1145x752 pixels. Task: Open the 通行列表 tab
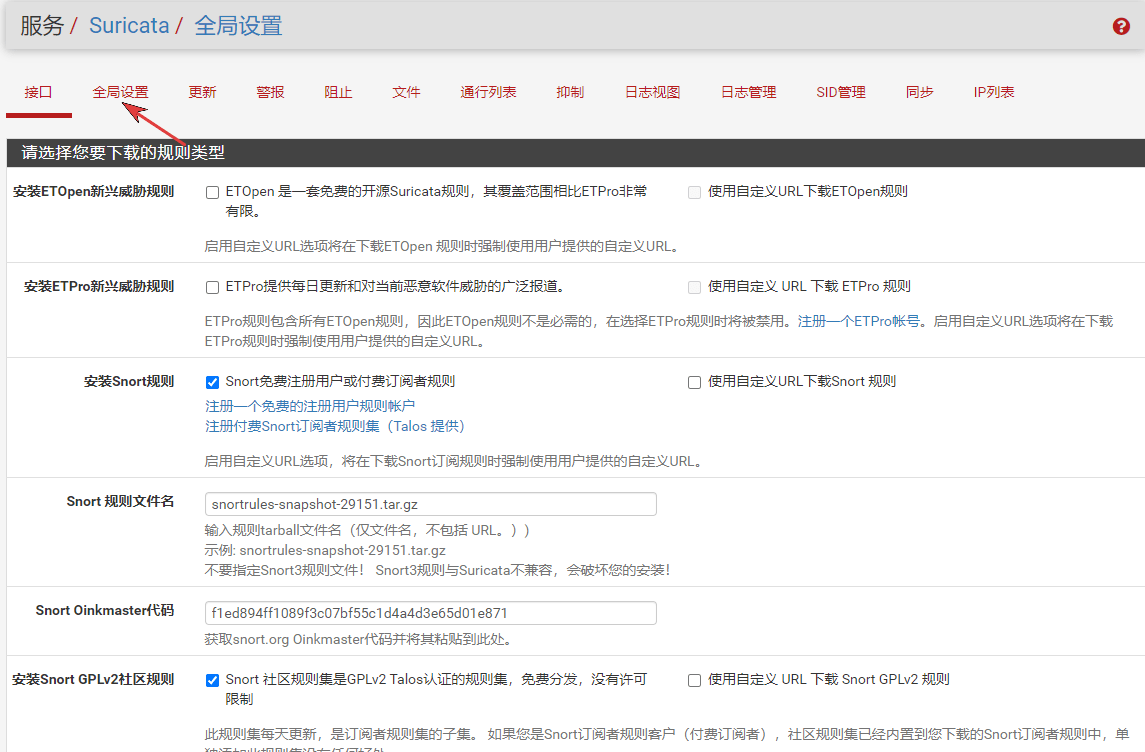(488, 92)
